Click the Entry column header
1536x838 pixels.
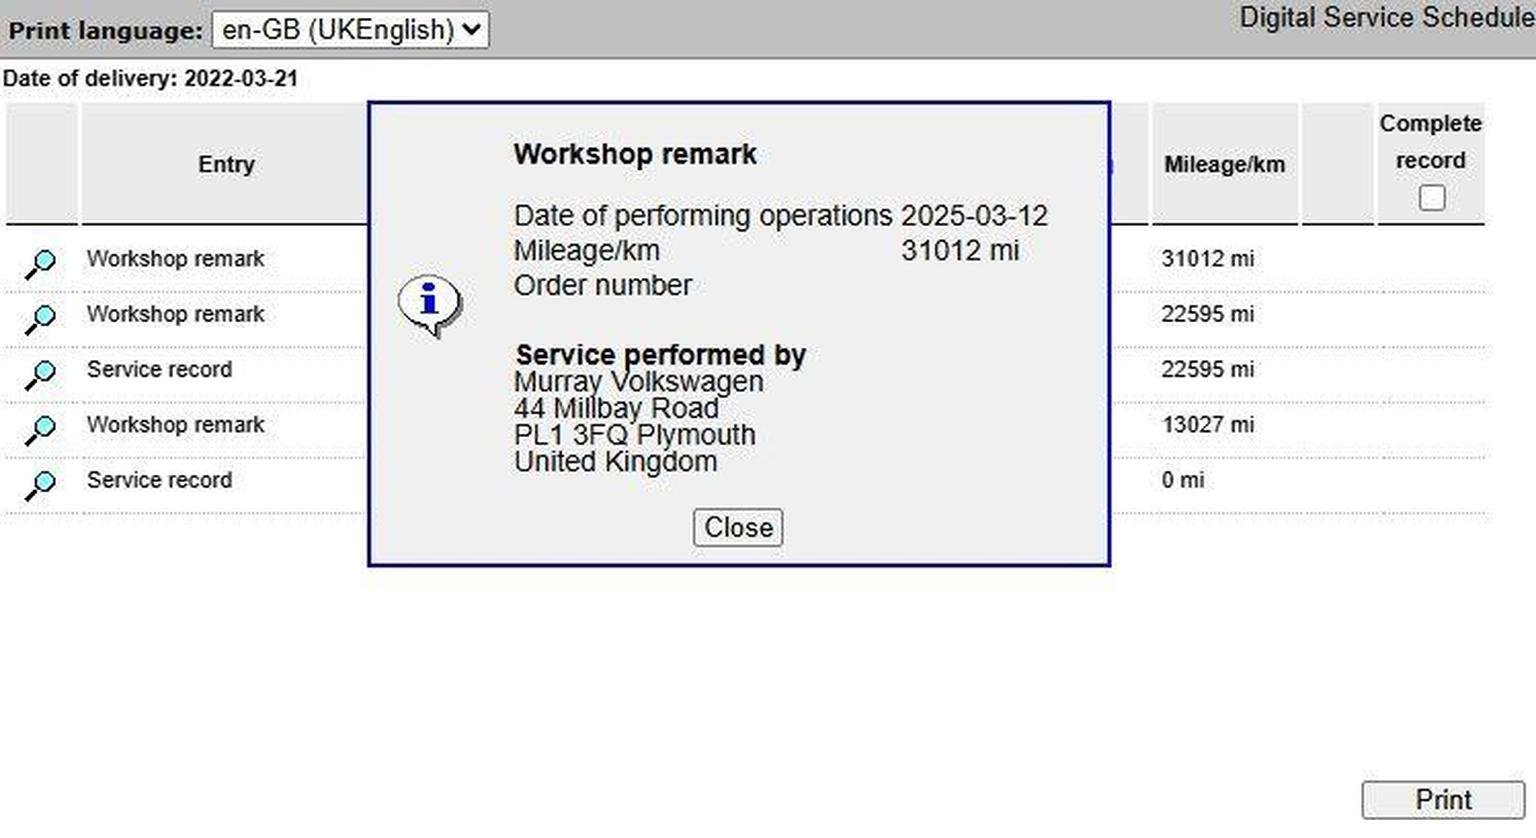(226, 164)
